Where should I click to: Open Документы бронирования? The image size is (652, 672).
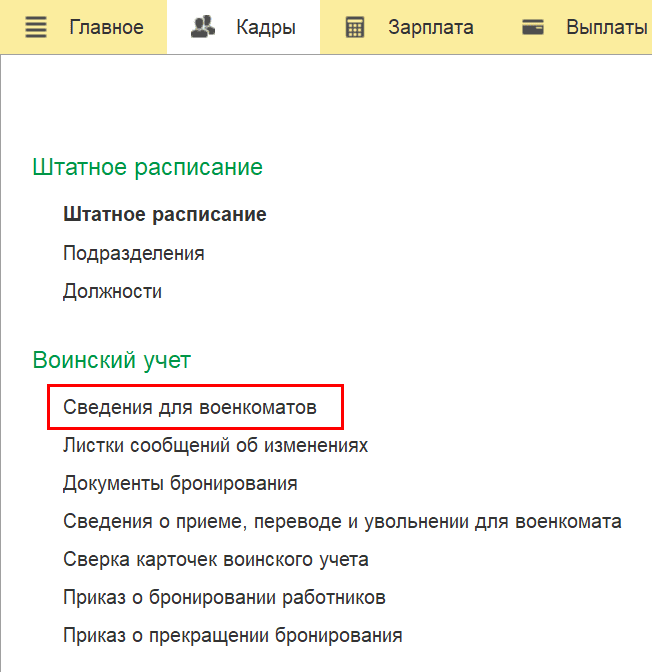[x=180, y=483]
